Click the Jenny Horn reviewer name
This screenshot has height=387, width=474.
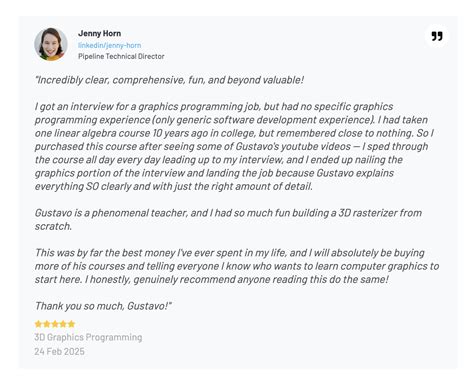[x=99, y=34]
